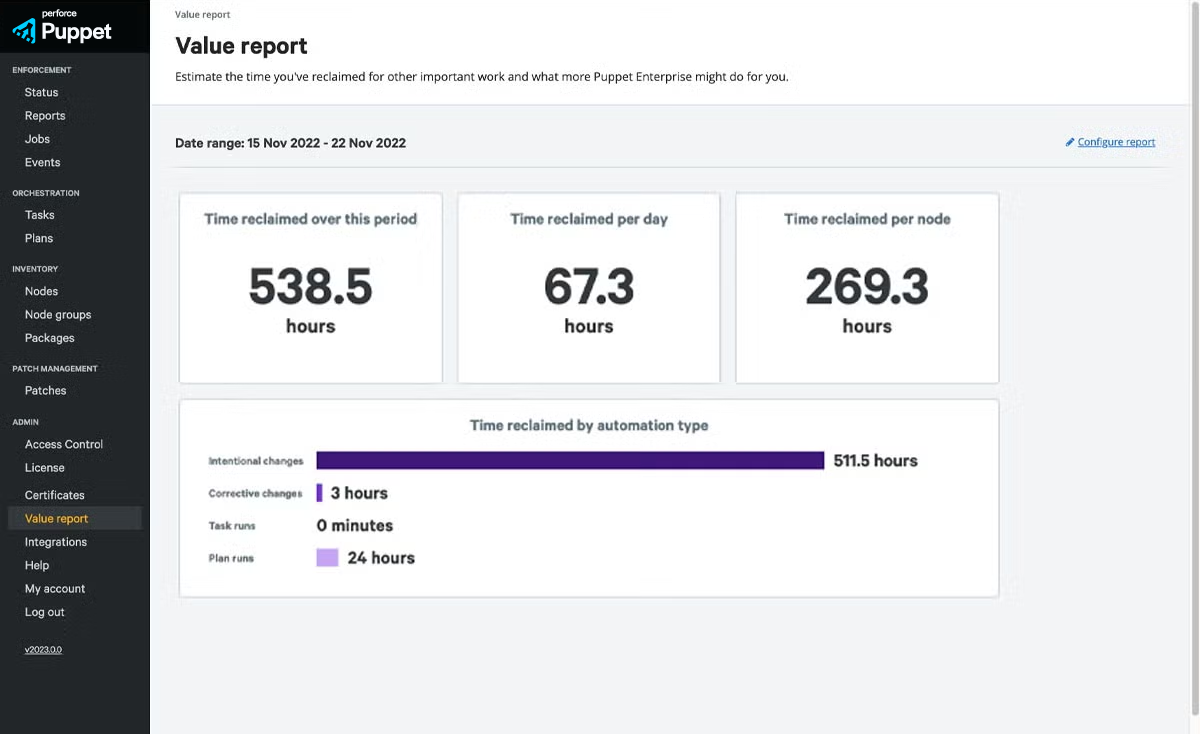1200x734 pixels.
Task: Open My account settings
Action: [x=54, y=588]
